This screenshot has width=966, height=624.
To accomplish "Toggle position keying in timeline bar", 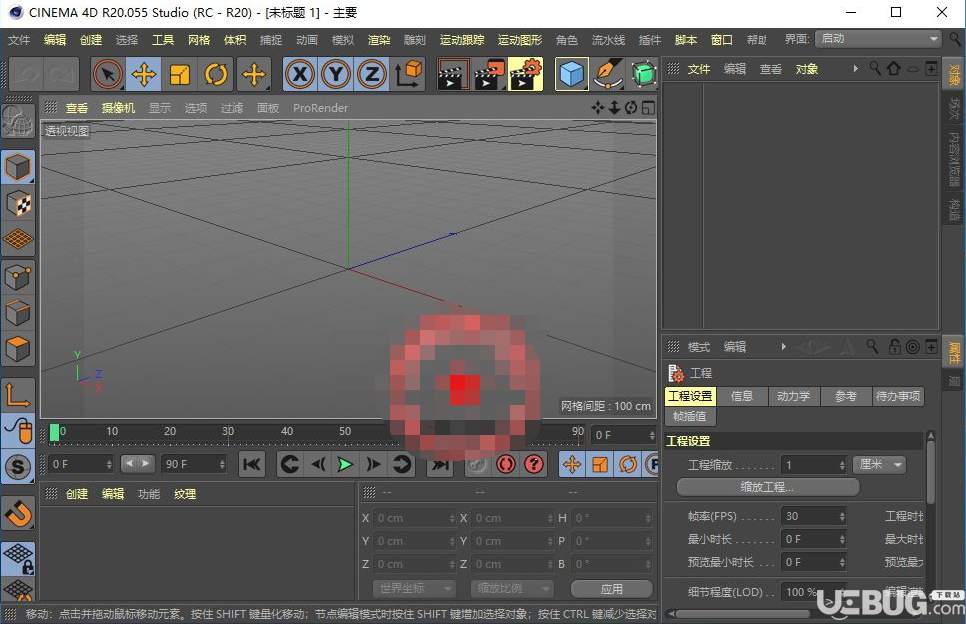I will 572,464.
